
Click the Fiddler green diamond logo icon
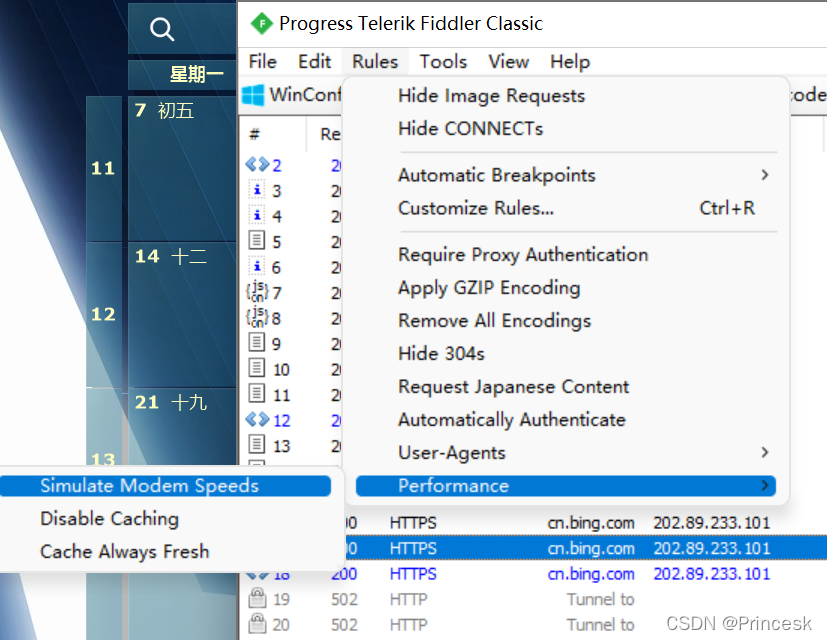point(261,24)
